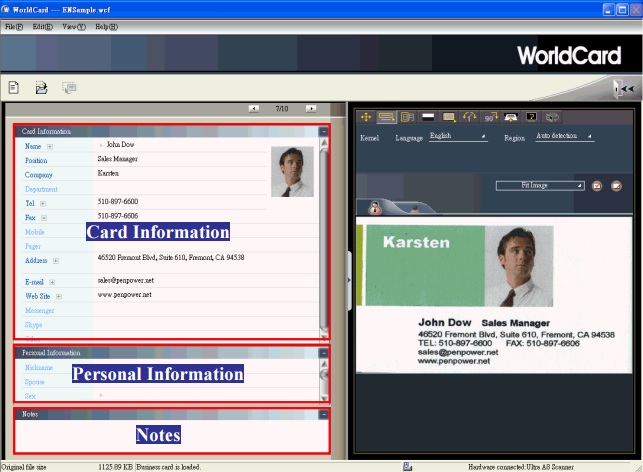
Task: Collapse the Card Information section
Action: pos(324,131)
